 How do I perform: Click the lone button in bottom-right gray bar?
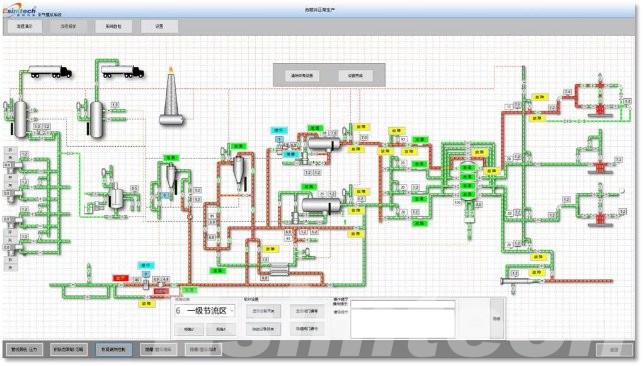click(614, 350)
